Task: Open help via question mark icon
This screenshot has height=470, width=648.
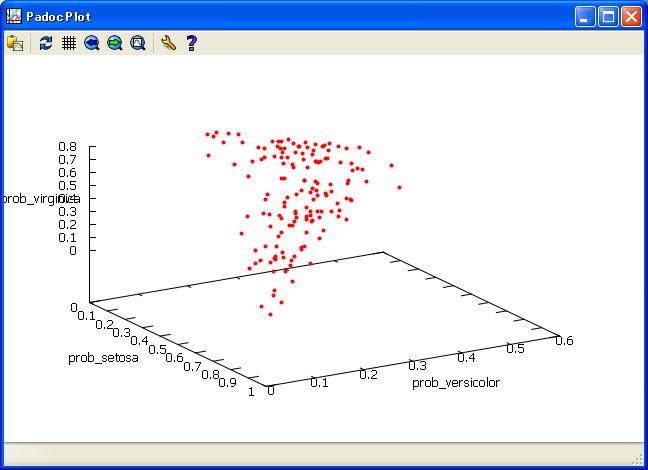Action: (x=191, y=43)
